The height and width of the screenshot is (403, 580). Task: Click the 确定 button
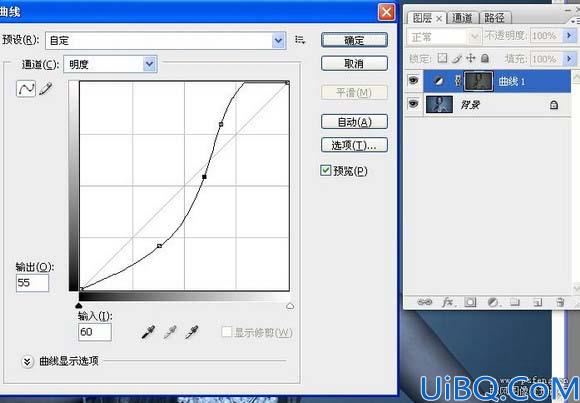(x=354, y=40)
